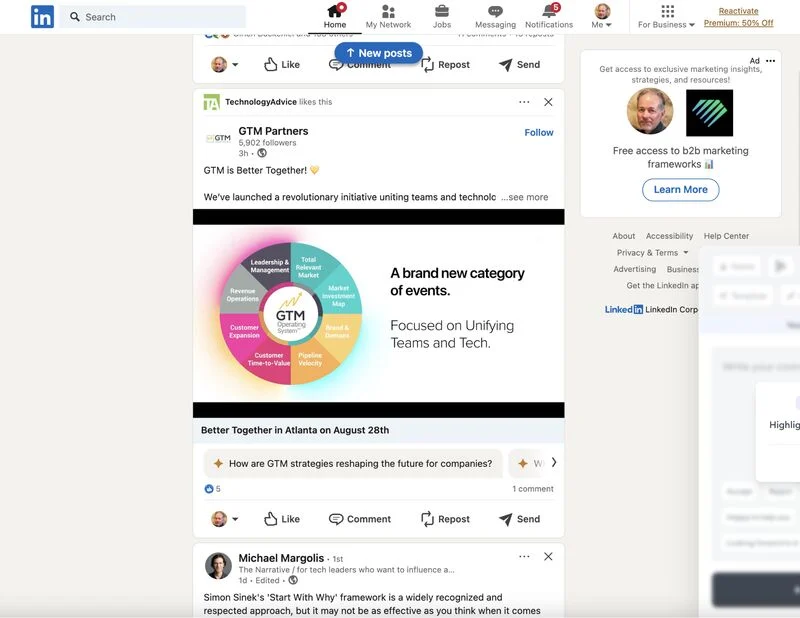Screen dimensions: 800x618
Task: Expand Privacy & Terms dropdown
Action: pos(653,253)
